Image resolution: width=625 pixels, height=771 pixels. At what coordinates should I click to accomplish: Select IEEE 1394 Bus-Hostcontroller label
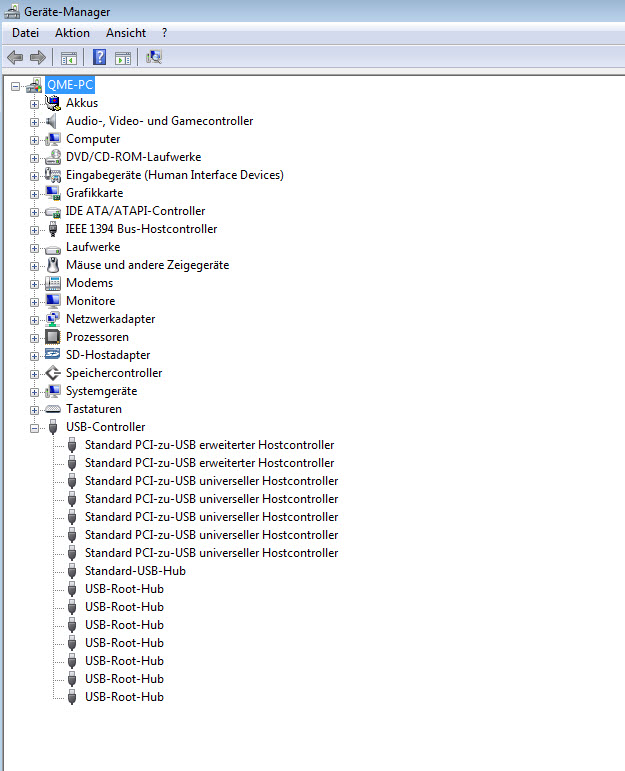(x=142, y=229)
